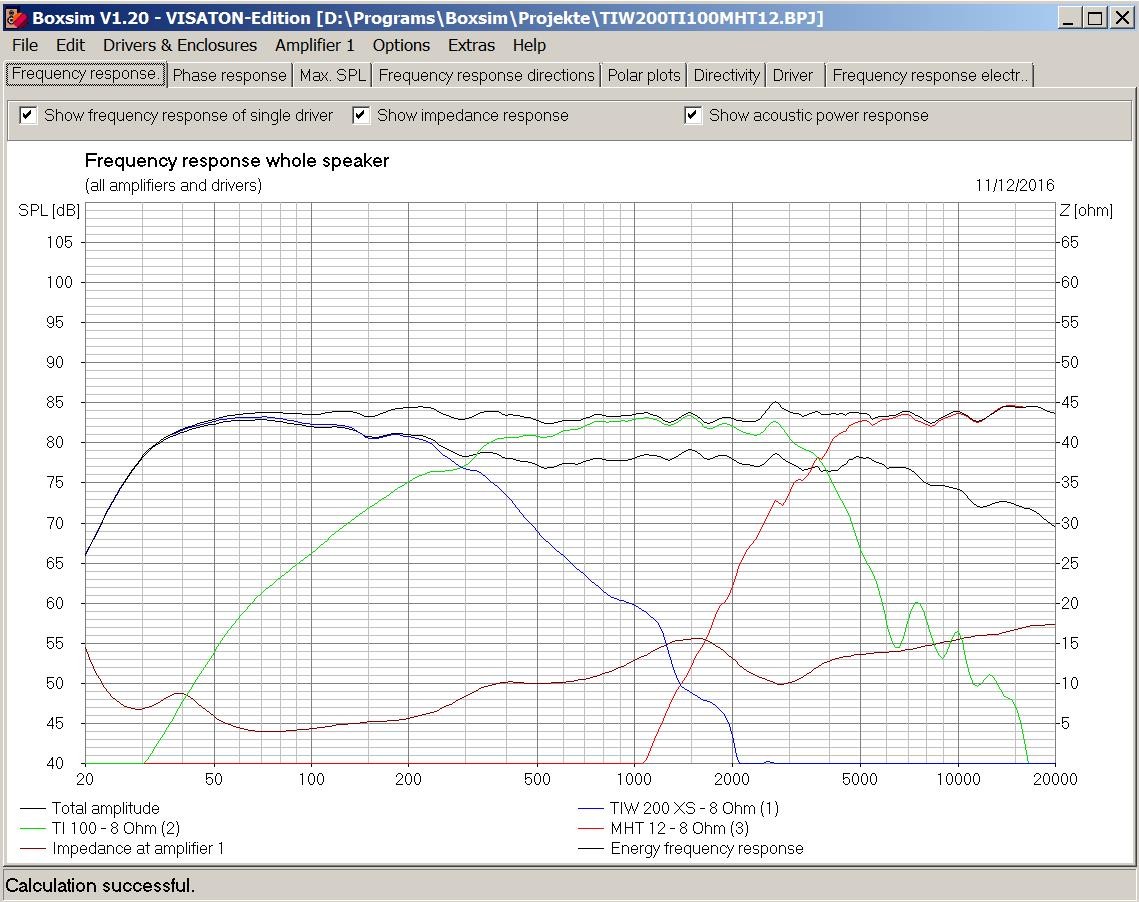Open the Extras menu
1139x902 pixels.
coord(471,45)
